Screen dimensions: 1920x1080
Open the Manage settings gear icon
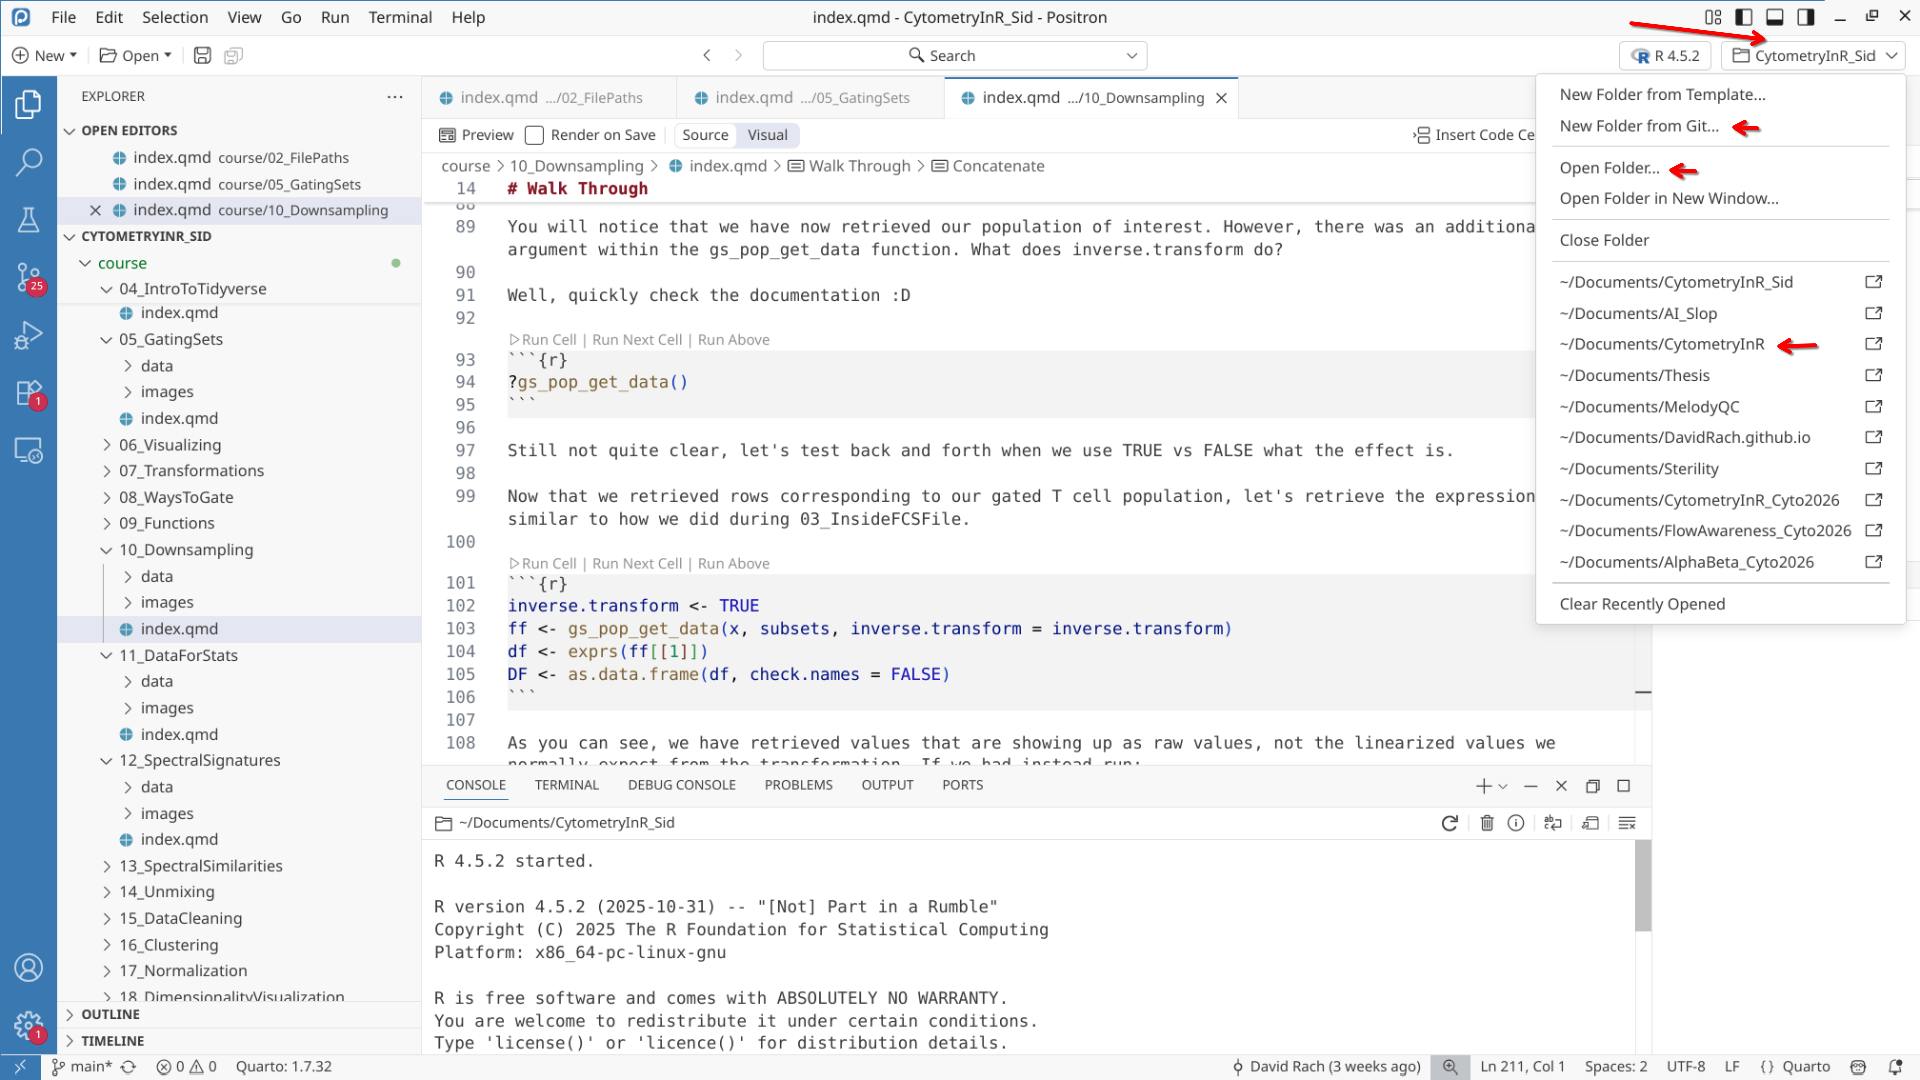pos(28,1025)
